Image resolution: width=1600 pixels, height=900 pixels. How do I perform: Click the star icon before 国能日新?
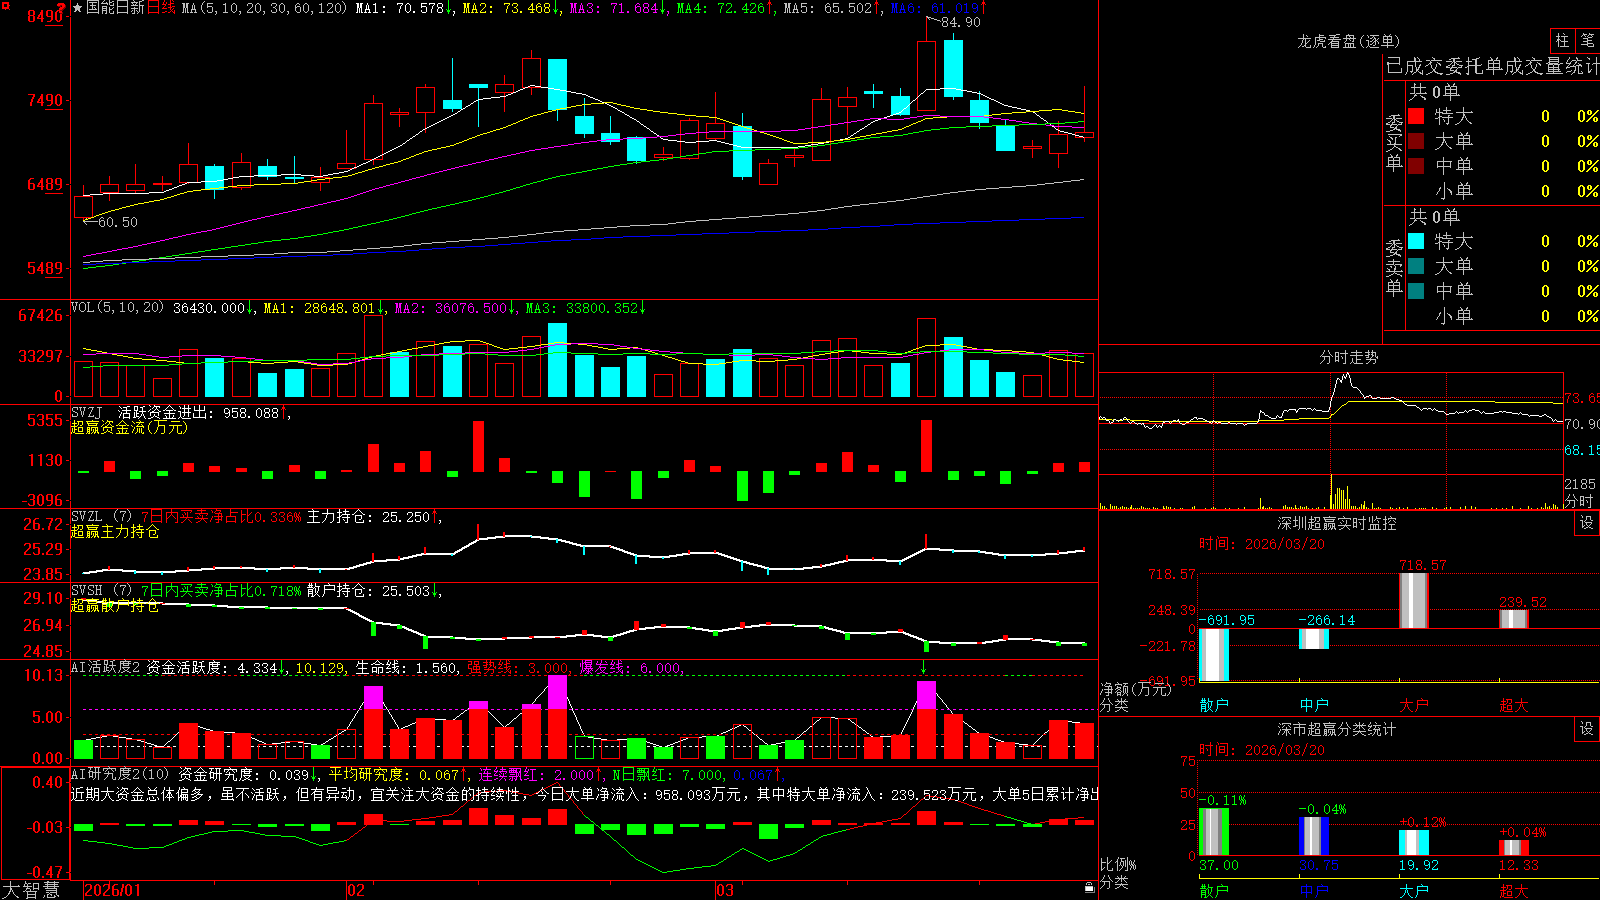point(77,8)
